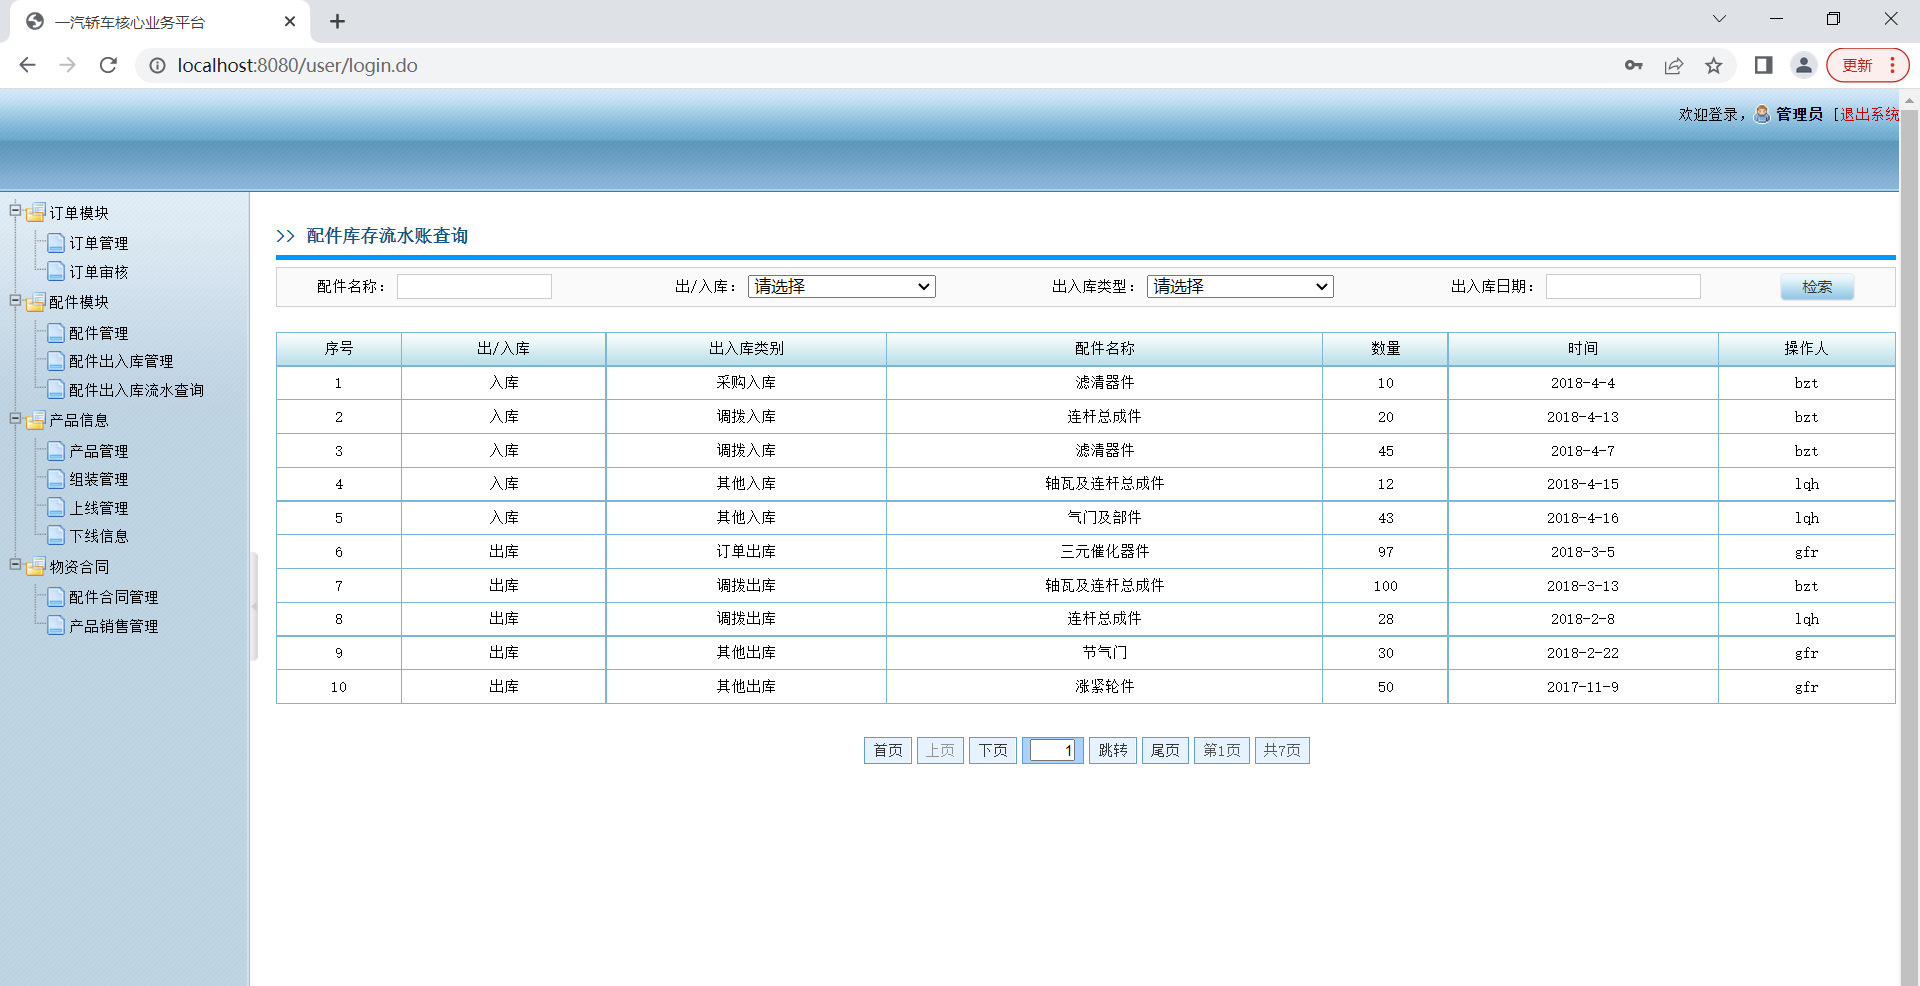The width and height of the screenshot is (1920, 986).
Task: Open the tab search chevron
Action: 1719,19
